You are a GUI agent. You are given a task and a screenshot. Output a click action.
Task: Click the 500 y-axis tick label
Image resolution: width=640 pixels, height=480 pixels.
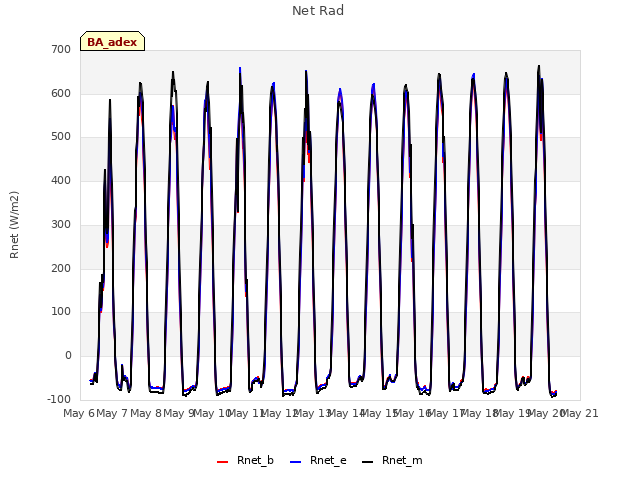(x=61, y=137)
